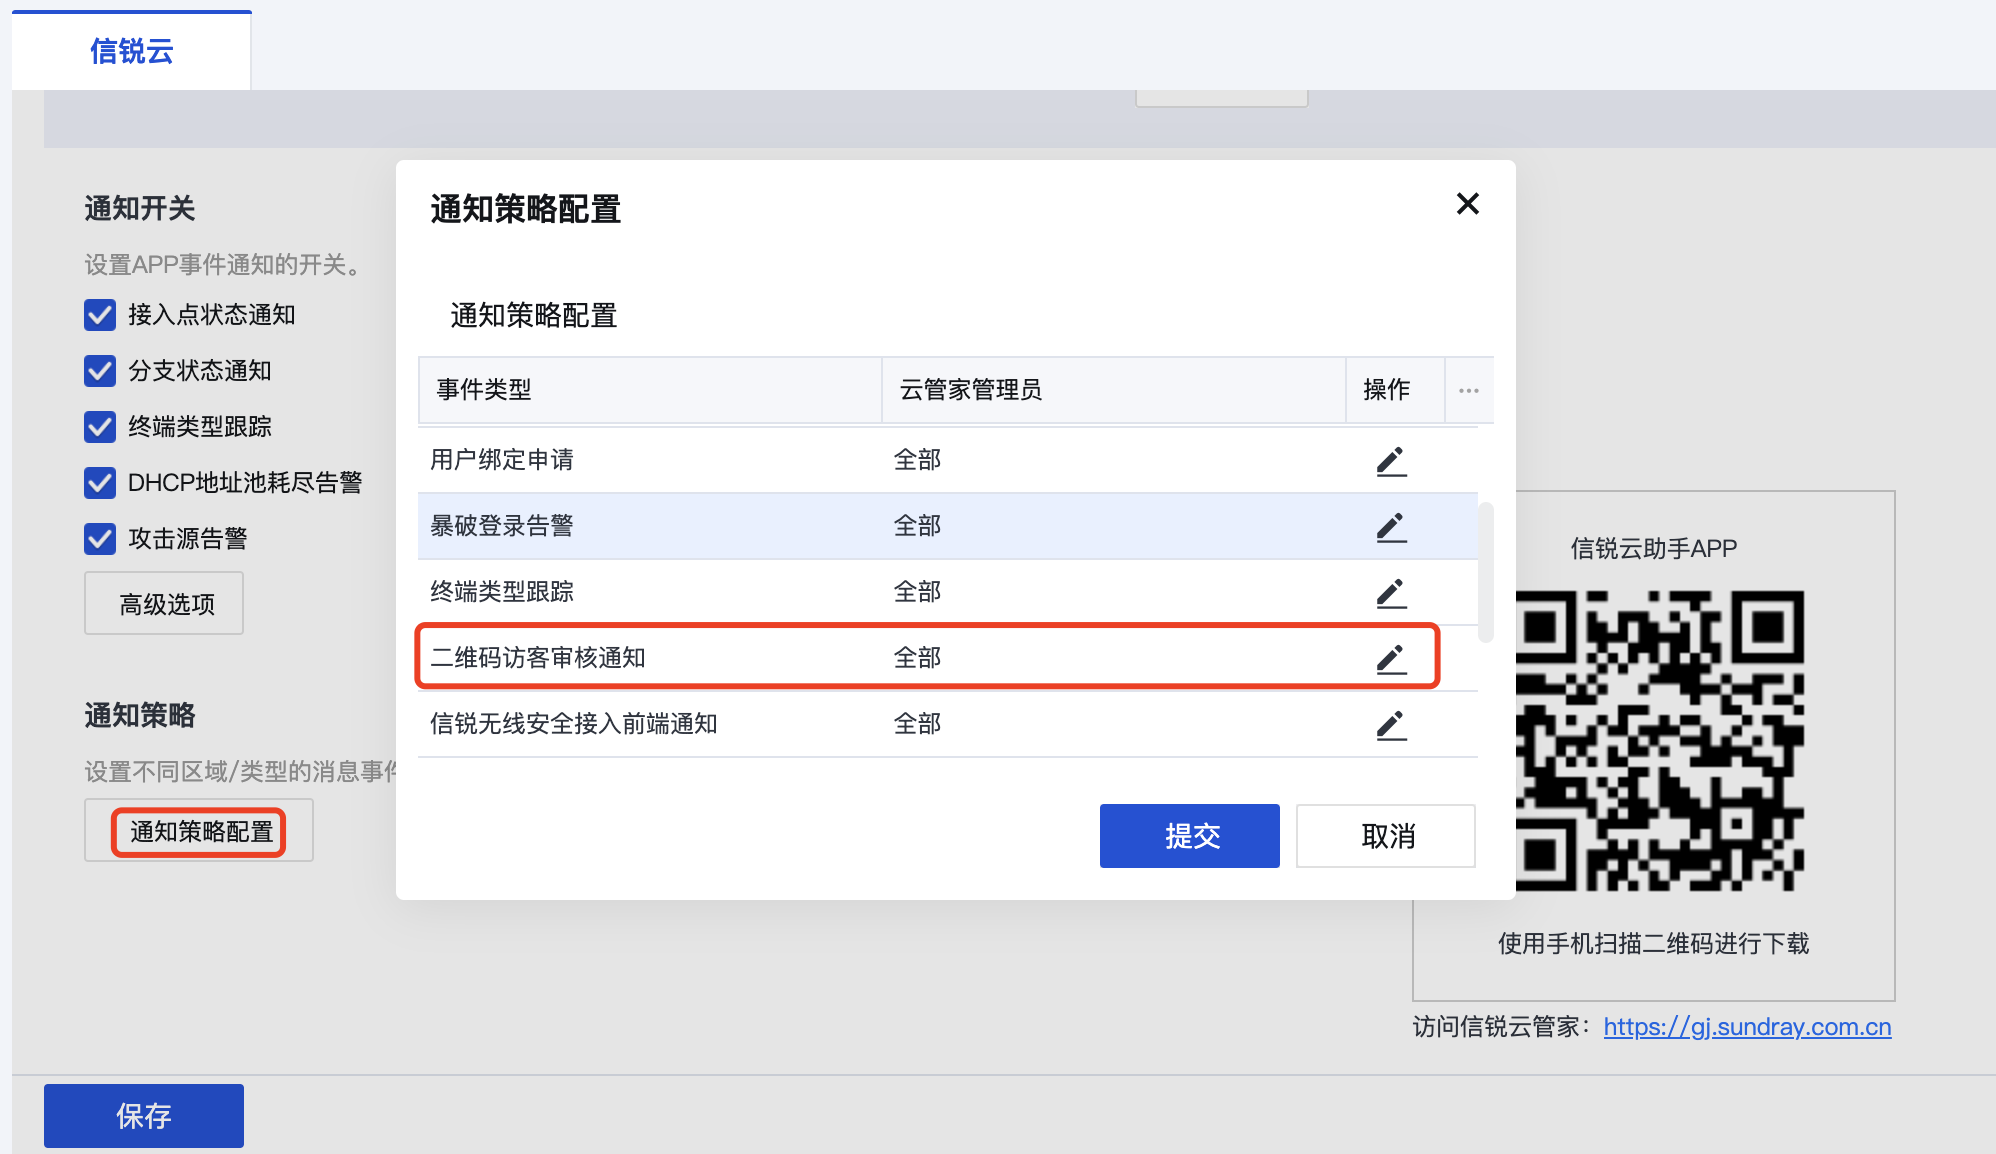The height and width of the screenshot is (1154, 1996).
Task: Open the table column options ellipsis
Action: [1468, 390]
